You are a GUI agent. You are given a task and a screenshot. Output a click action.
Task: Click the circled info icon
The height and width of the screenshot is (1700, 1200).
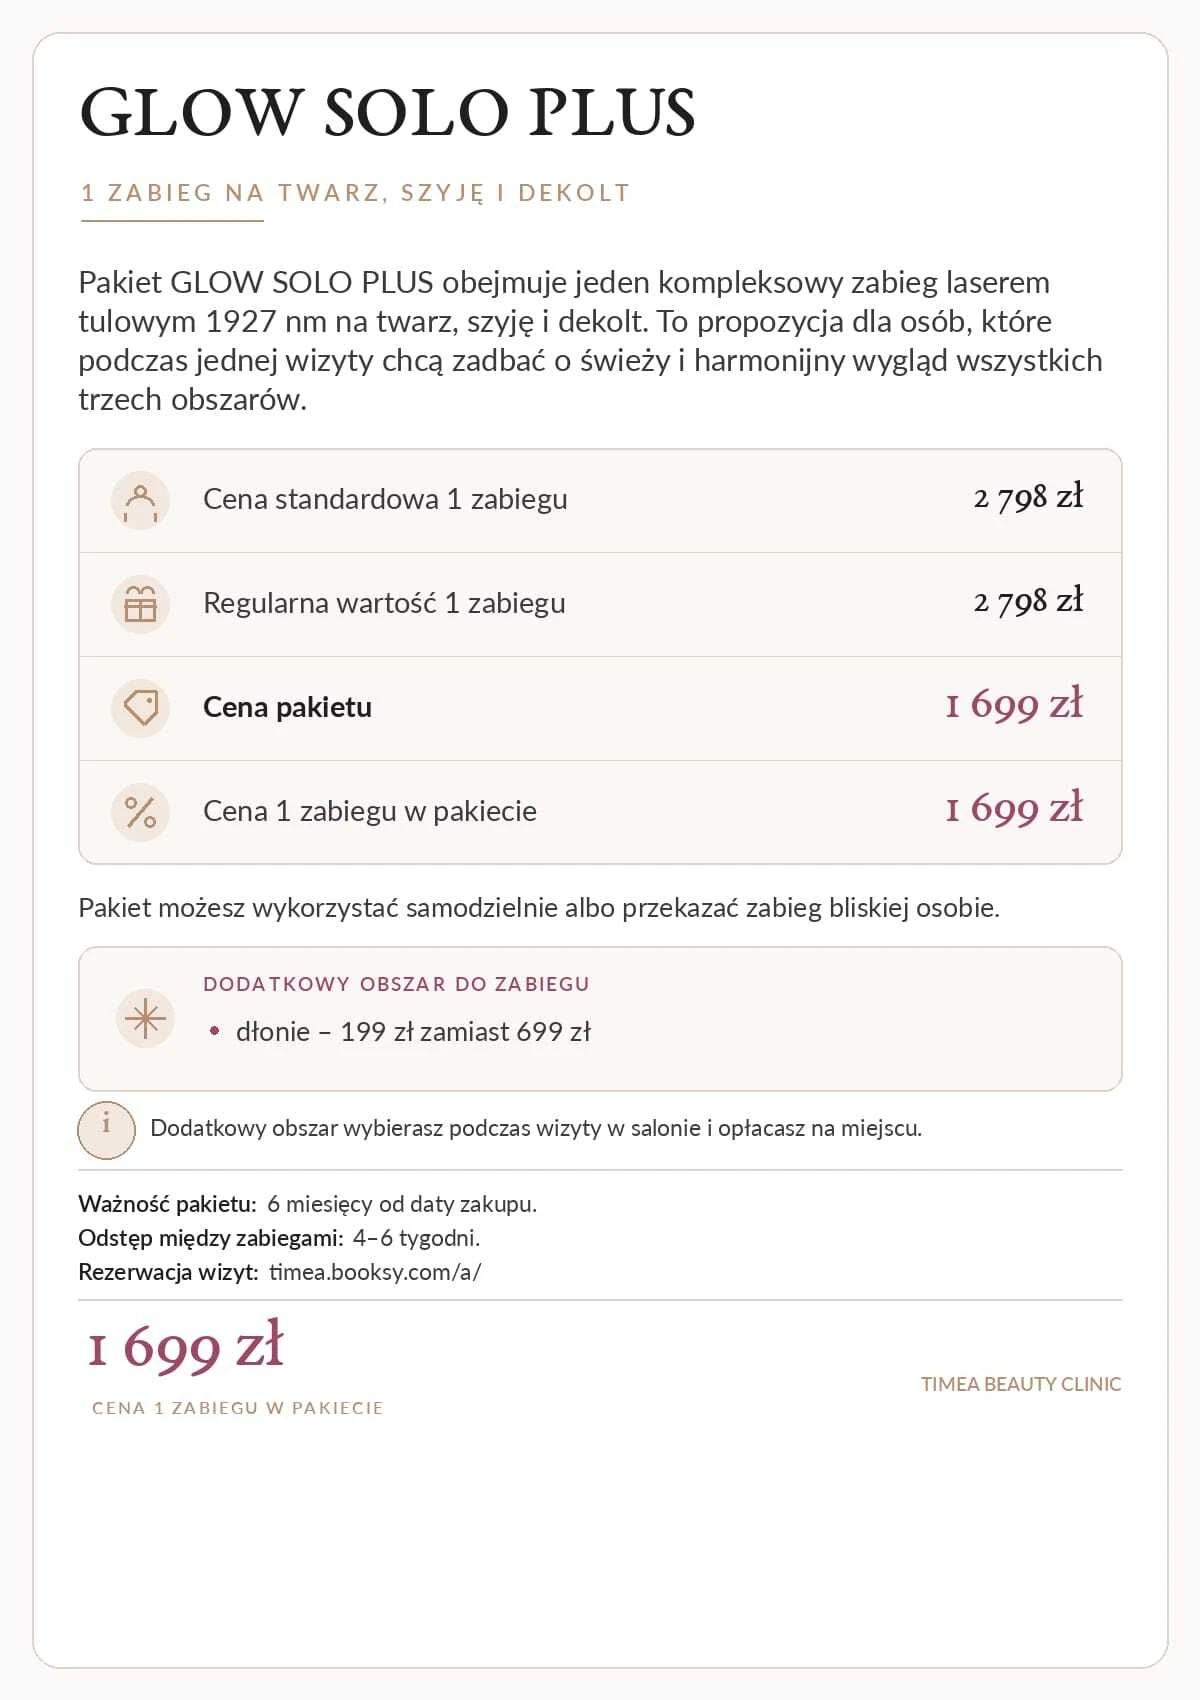point(106,1129)
